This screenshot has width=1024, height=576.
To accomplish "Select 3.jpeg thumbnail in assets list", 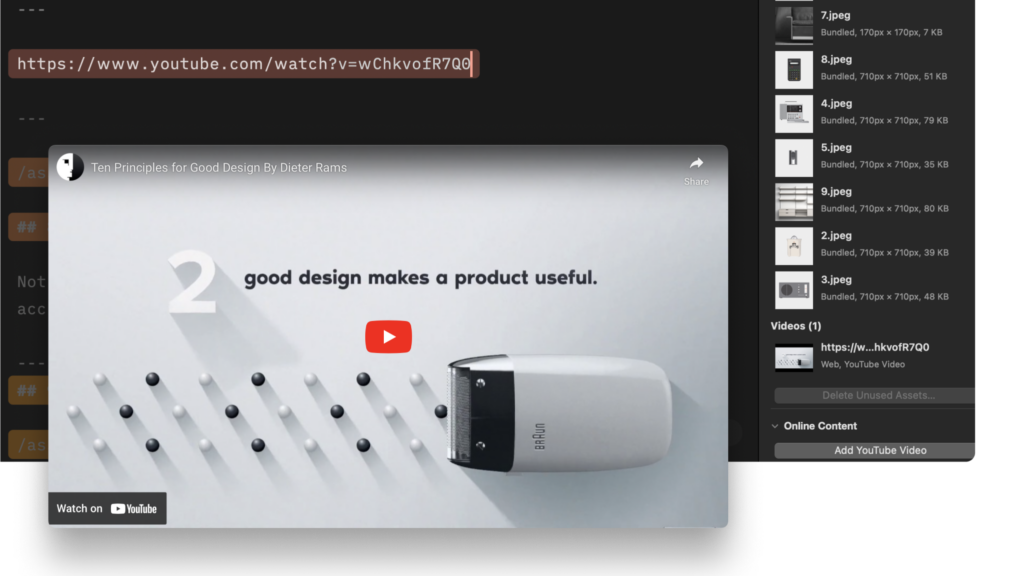I will 793,290.
